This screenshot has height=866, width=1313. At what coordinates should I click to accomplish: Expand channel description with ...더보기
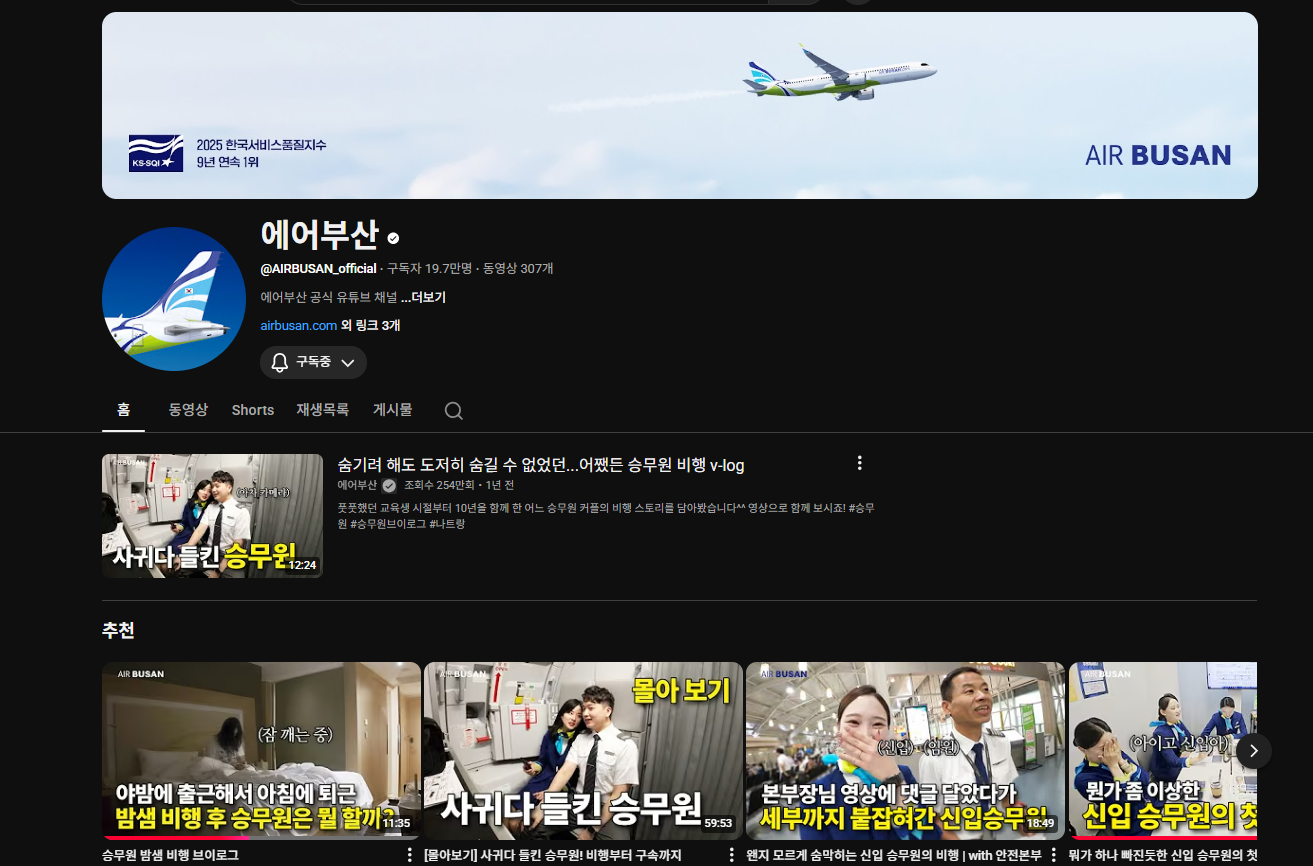423,297
